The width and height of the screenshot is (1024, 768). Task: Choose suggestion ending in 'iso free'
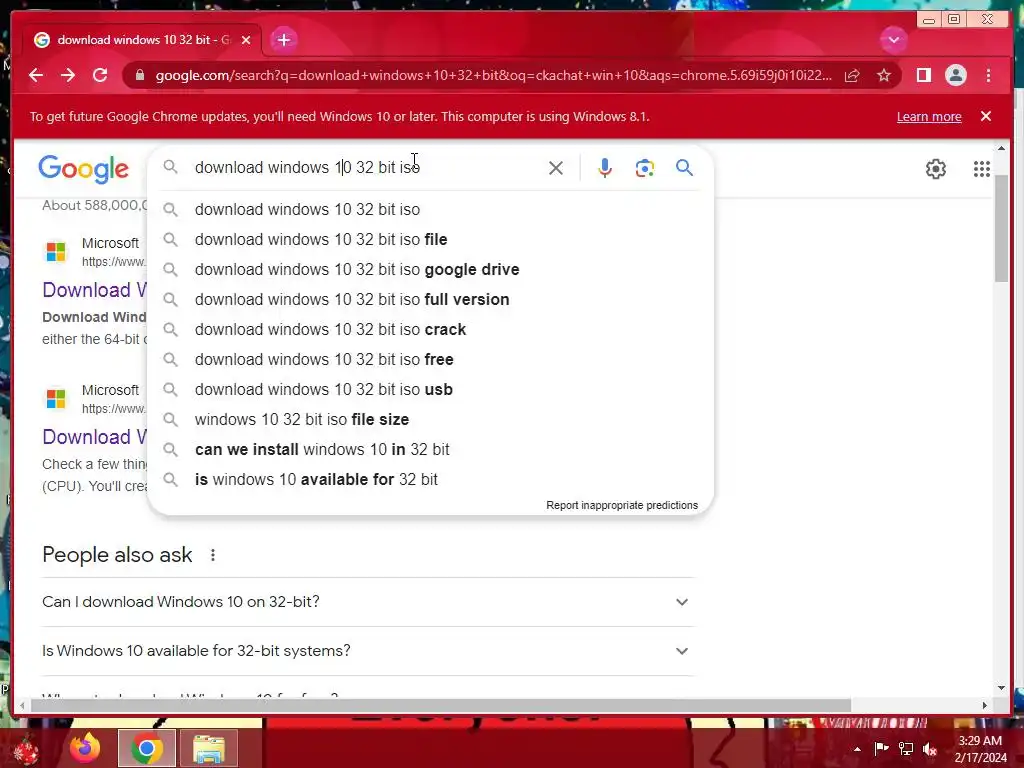431,360
